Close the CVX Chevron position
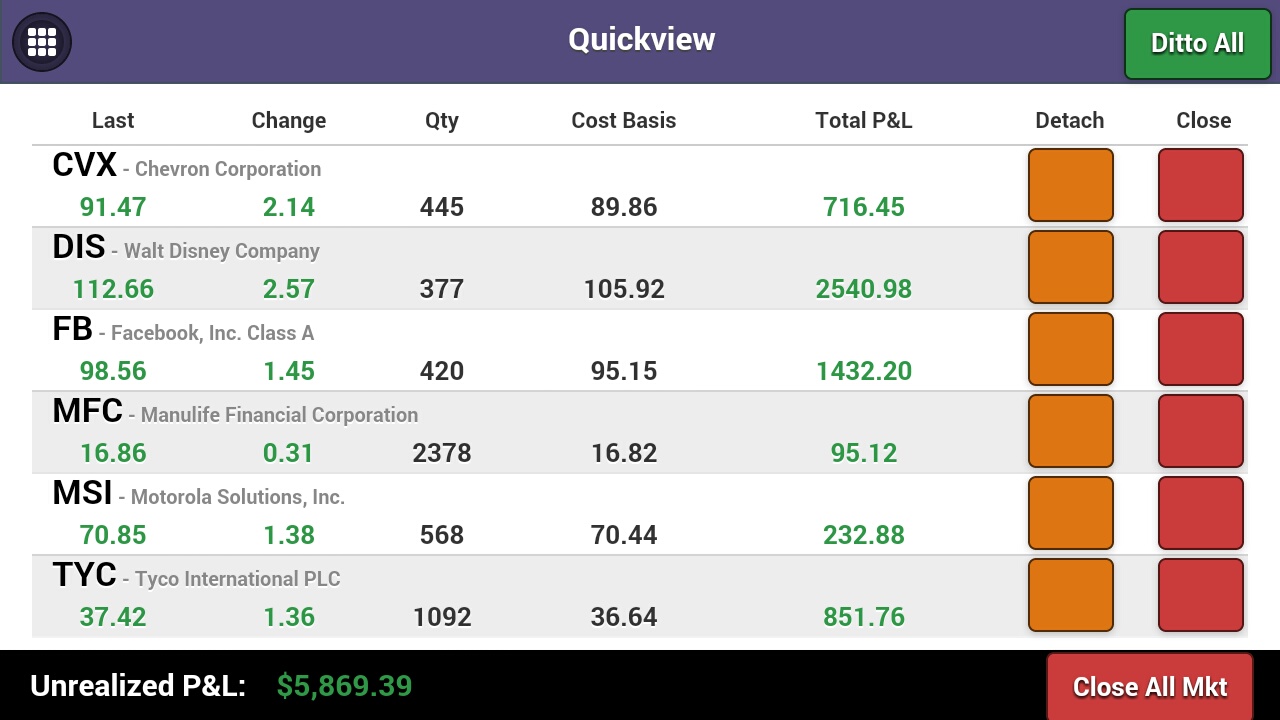1280x720 pixels. click(1200, 185)
